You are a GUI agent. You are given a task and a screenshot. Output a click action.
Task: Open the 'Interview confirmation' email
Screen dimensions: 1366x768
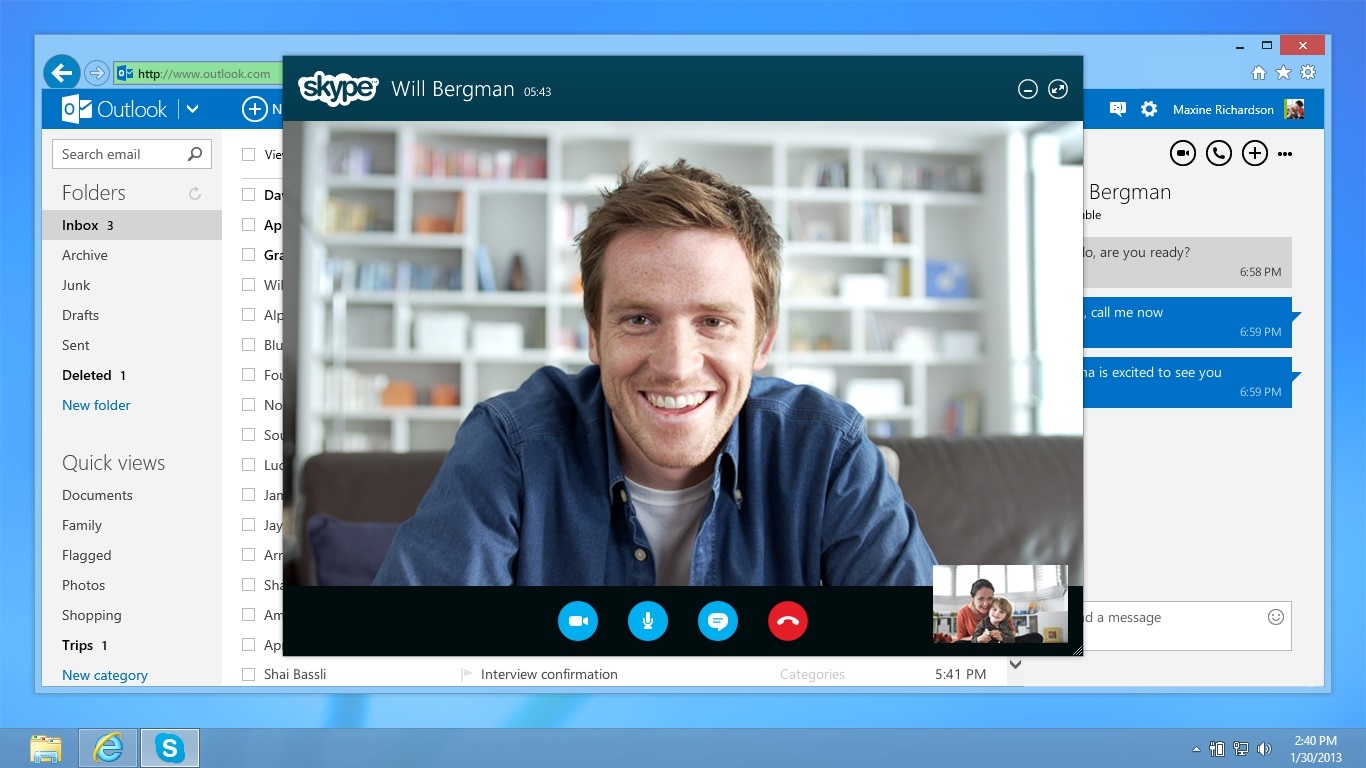coord(549,675)
